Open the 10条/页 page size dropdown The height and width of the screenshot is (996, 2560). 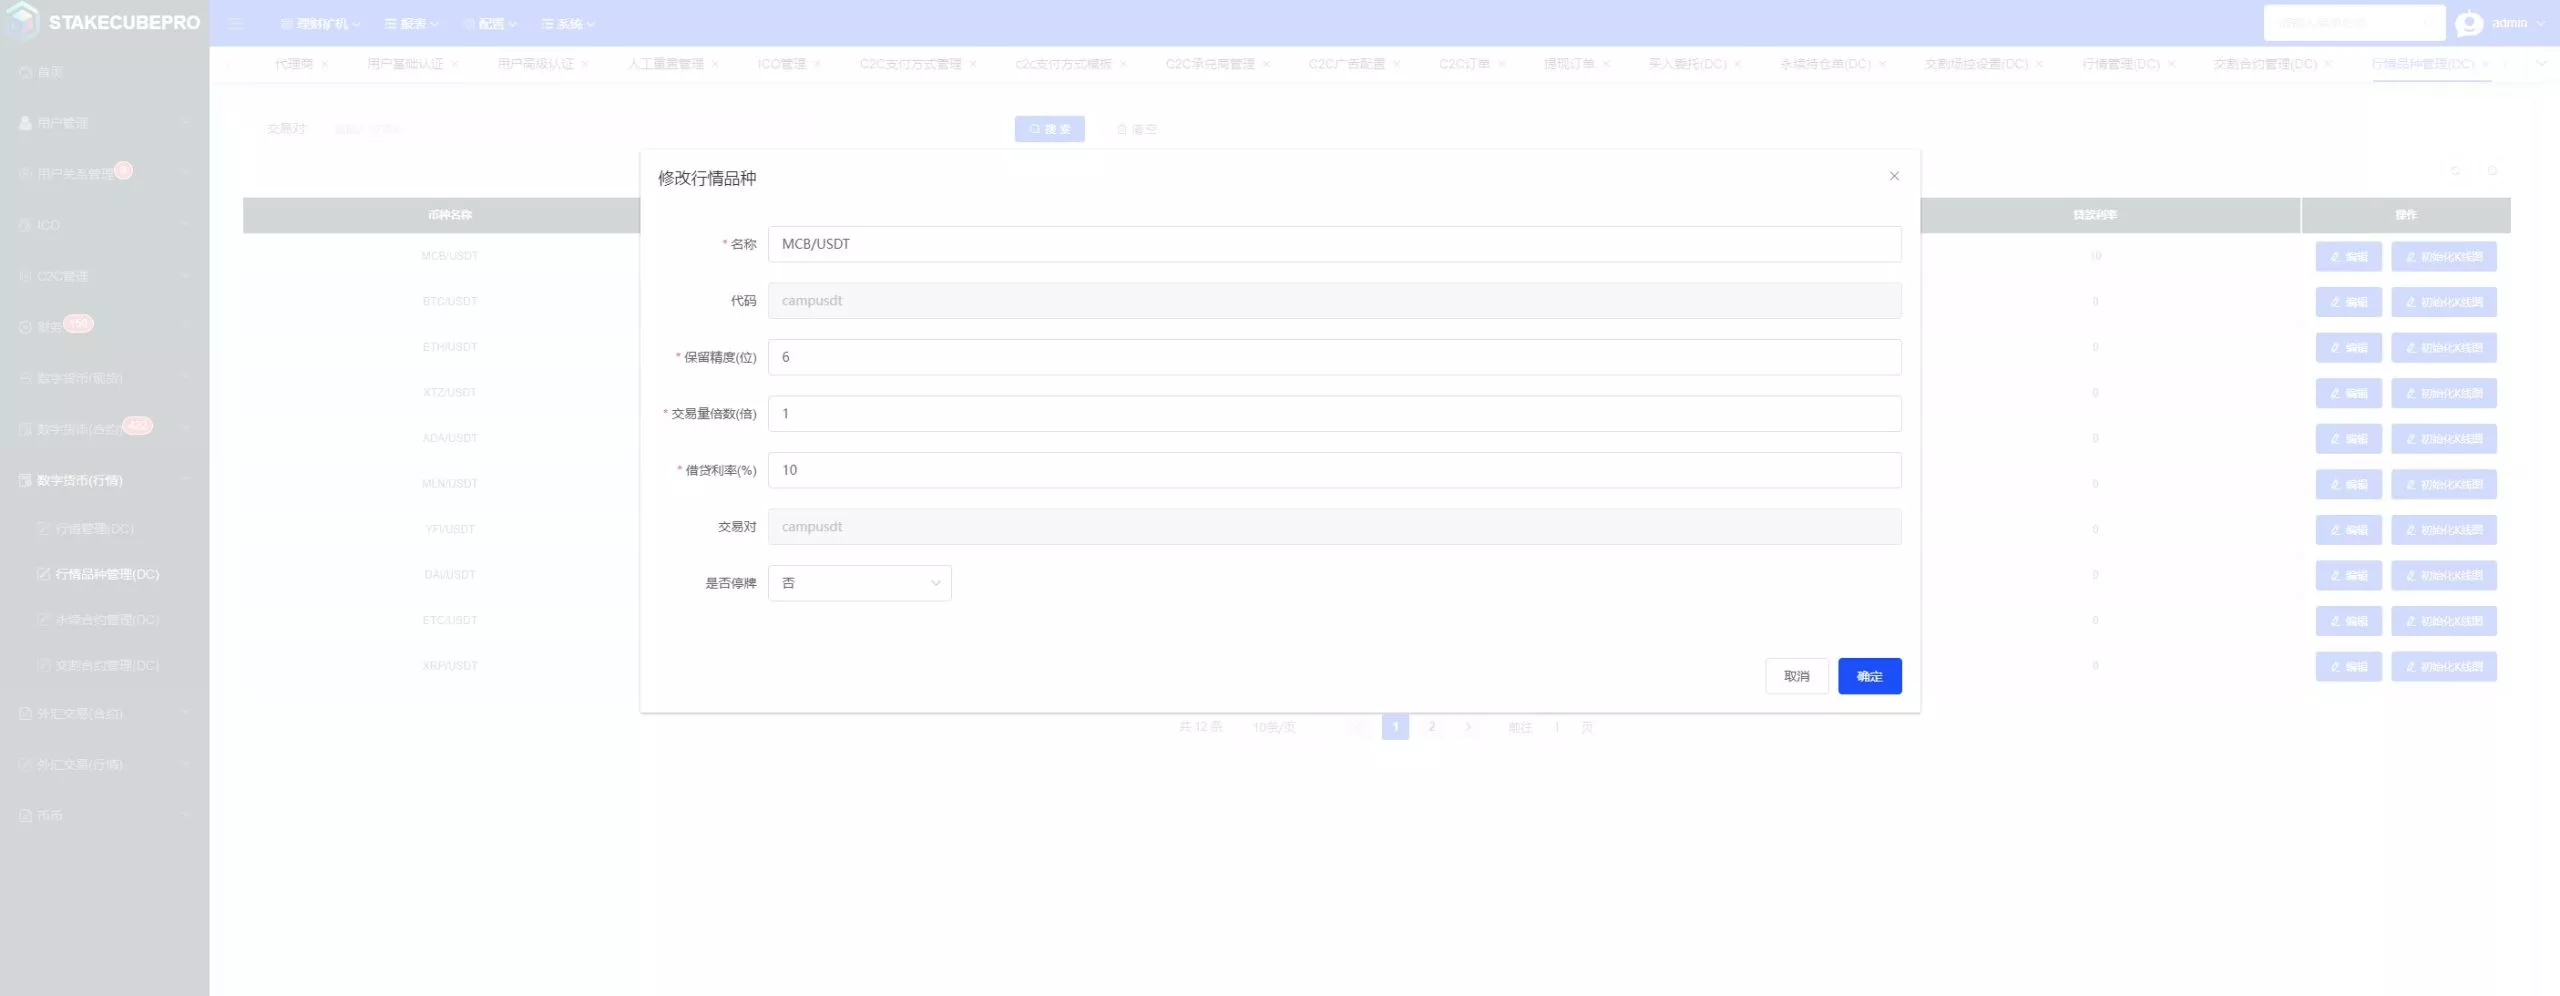[1282, 727]
